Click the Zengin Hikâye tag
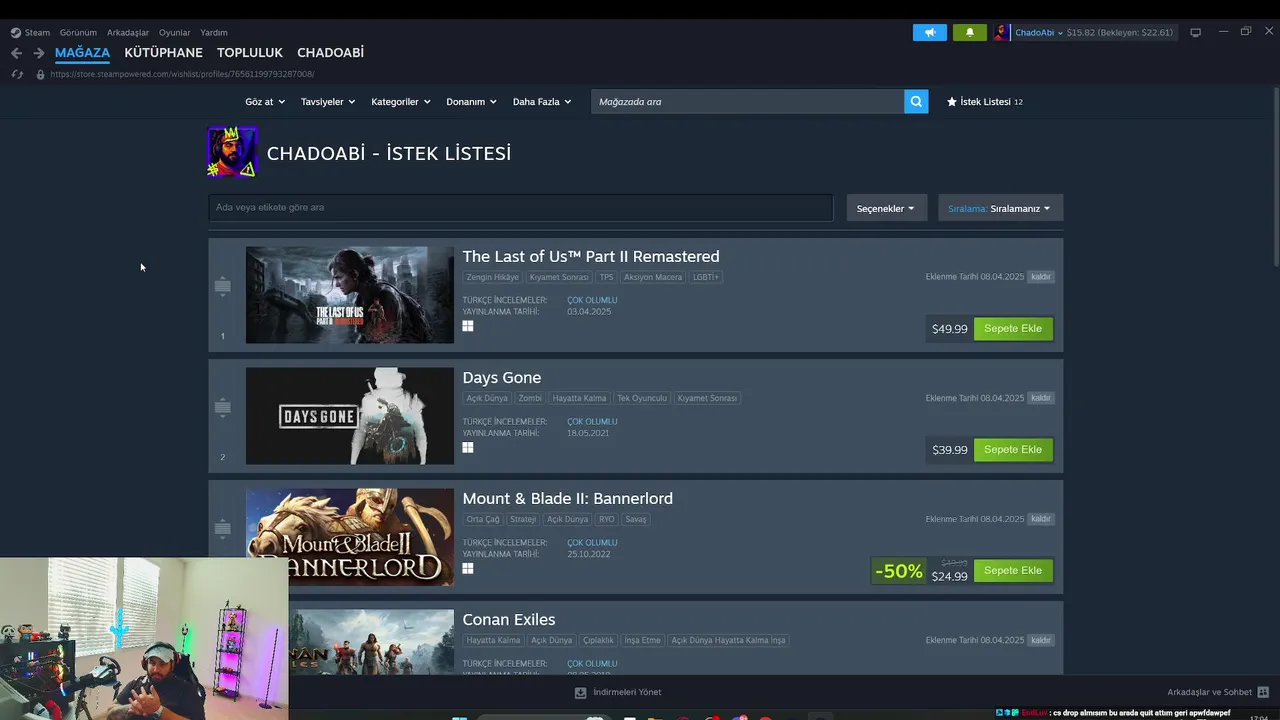 point(493,277)
